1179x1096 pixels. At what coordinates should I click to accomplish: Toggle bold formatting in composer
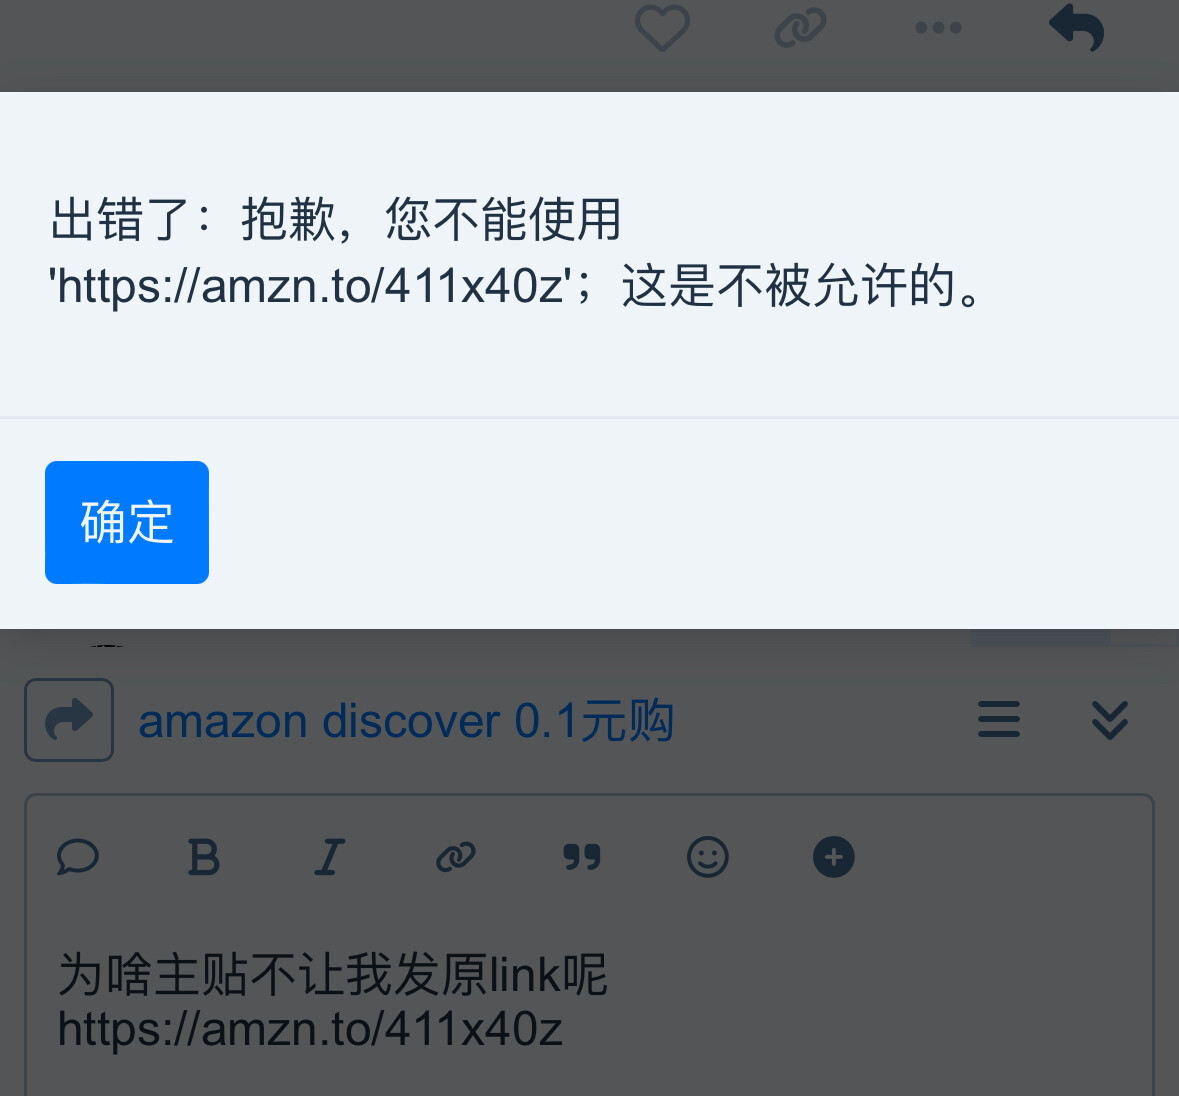[x=204, y=857]
